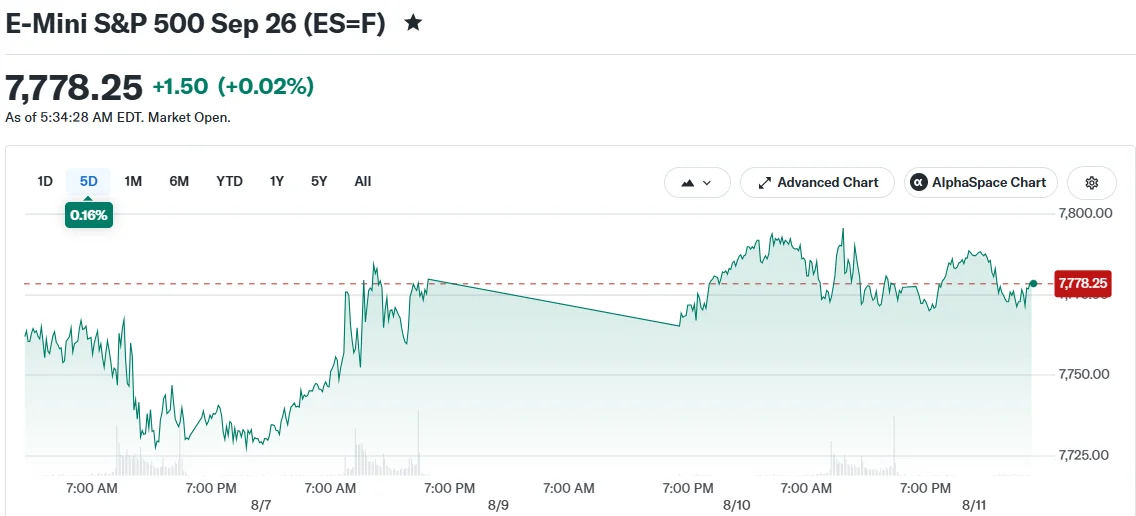Click the 7,750.00 axis label
Viewport: 1136px width, 516px height.
pyautogui.click(x=1085, y=374)
